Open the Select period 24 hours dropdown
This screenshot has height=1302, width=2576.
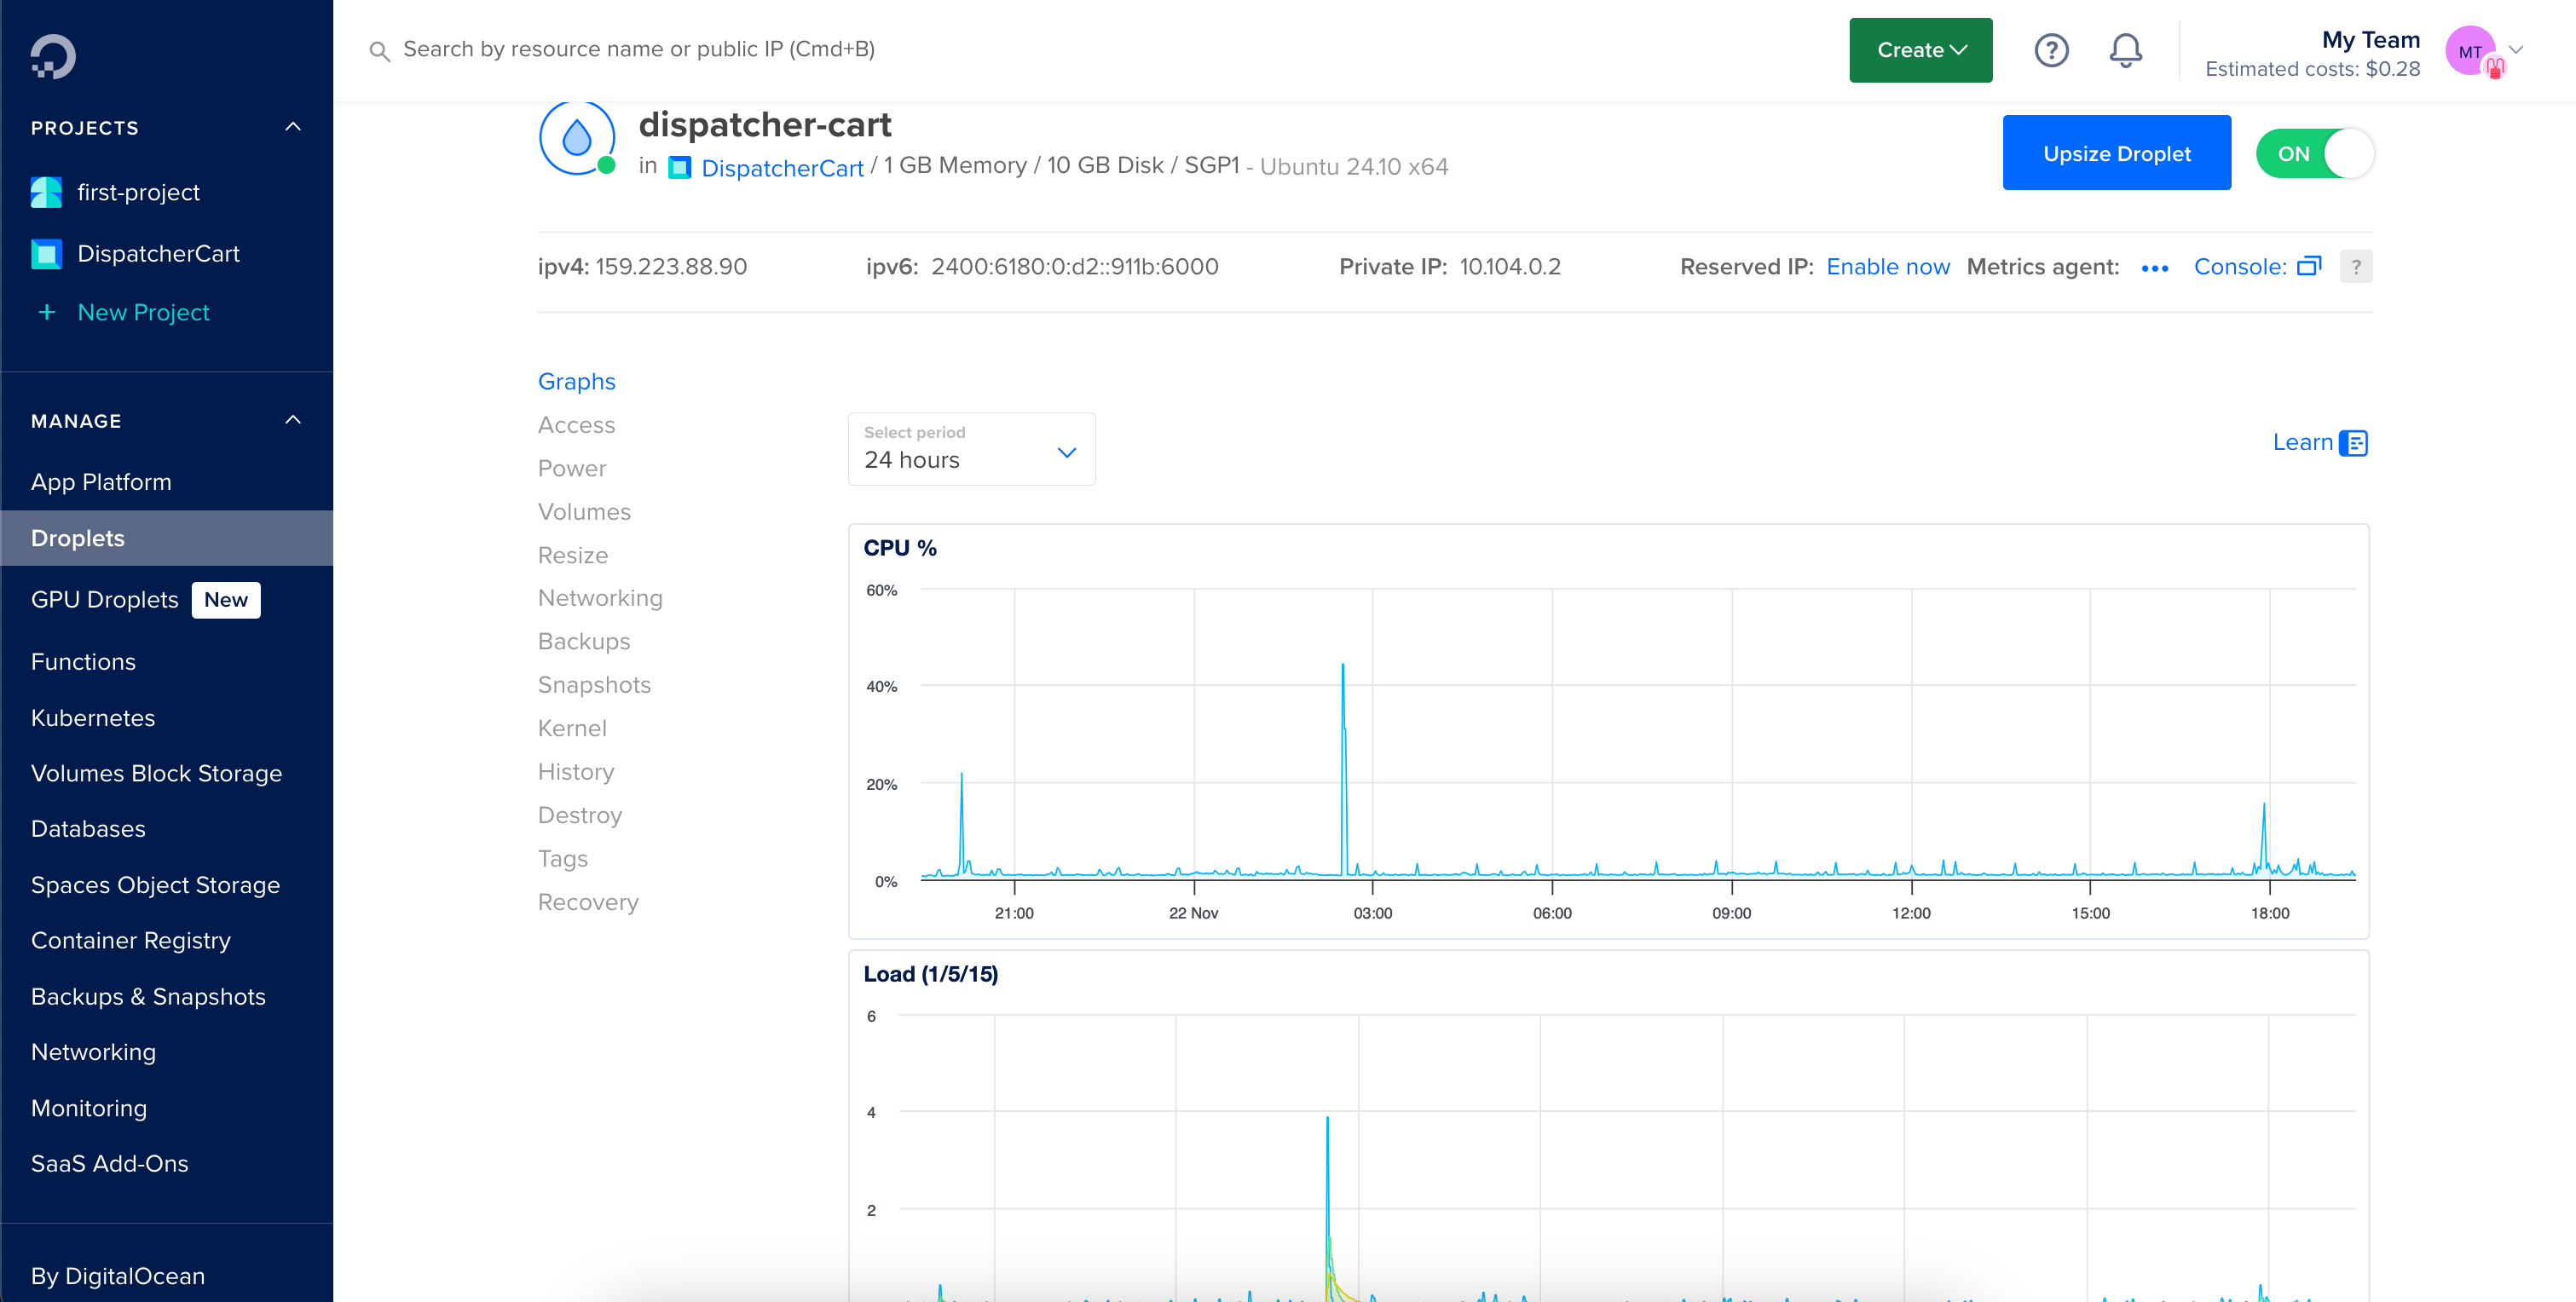pos(971,449)
